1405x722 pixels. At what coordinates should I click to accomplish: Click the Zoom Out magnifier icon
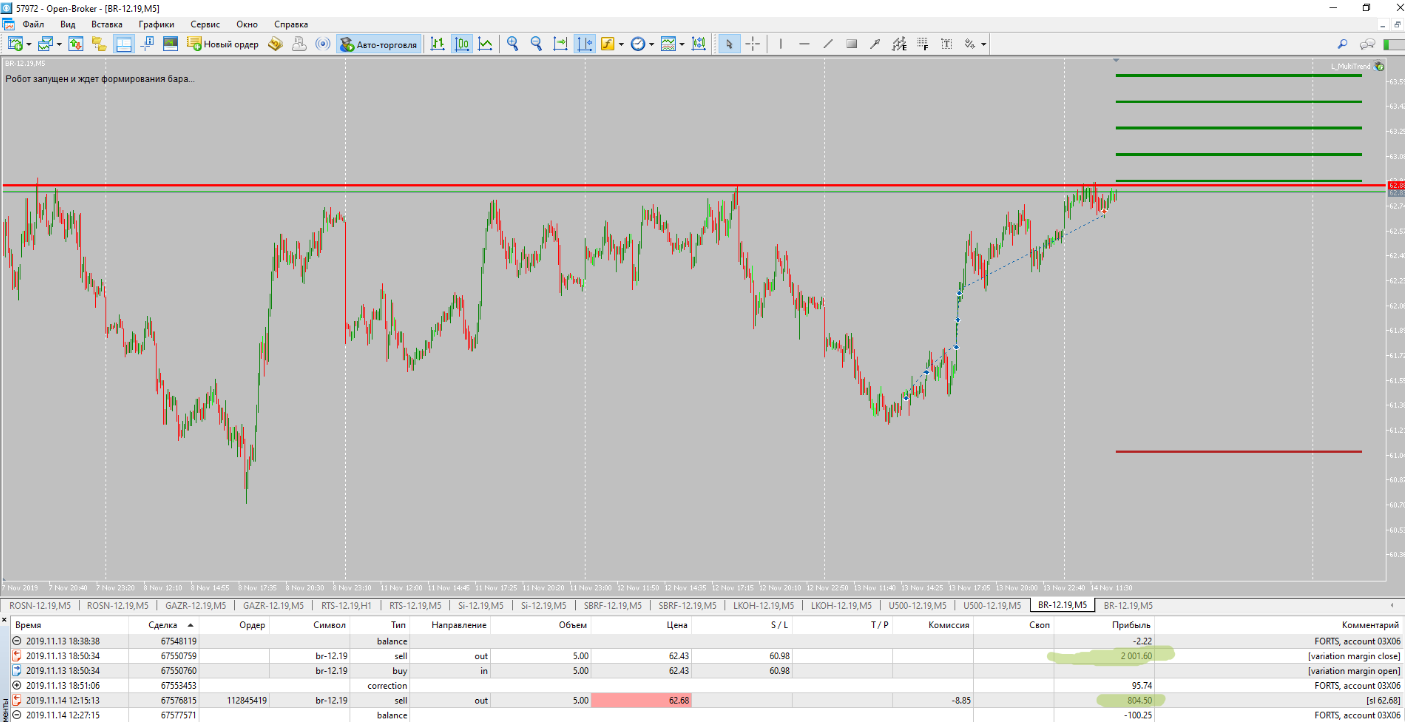pos(536,44)
